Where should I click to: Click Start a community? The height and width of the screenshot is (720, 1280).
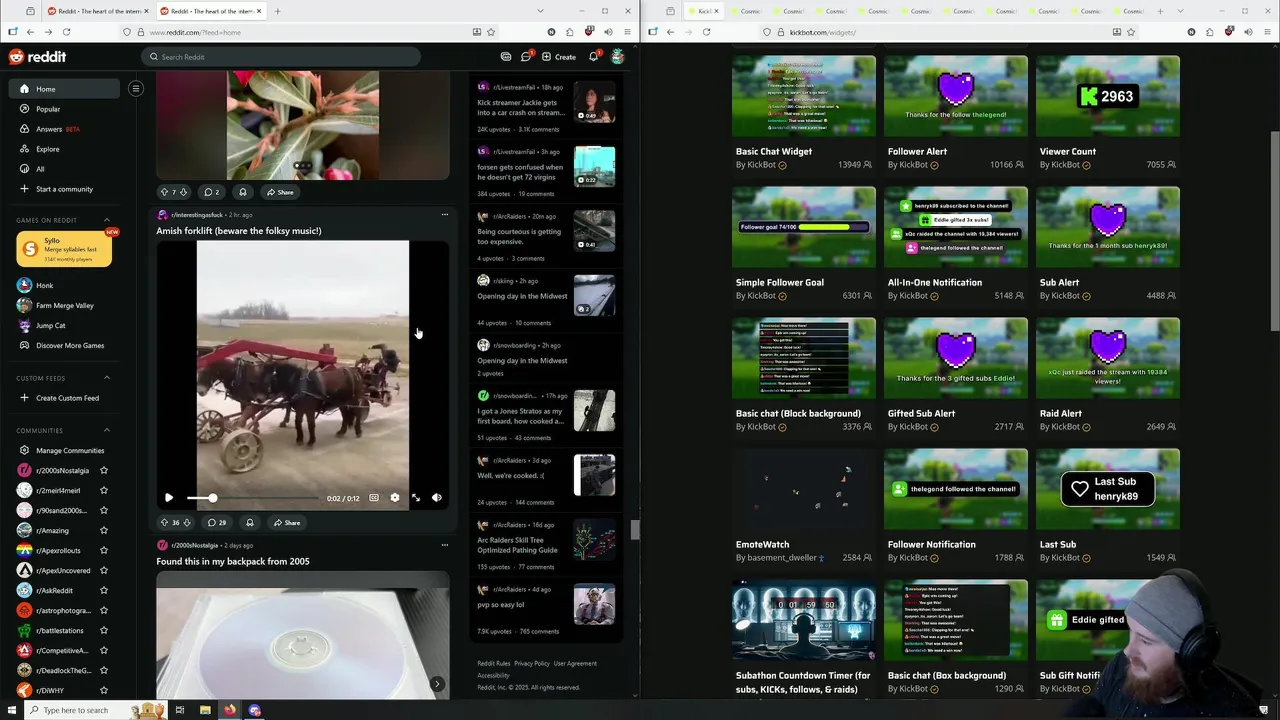64,189
